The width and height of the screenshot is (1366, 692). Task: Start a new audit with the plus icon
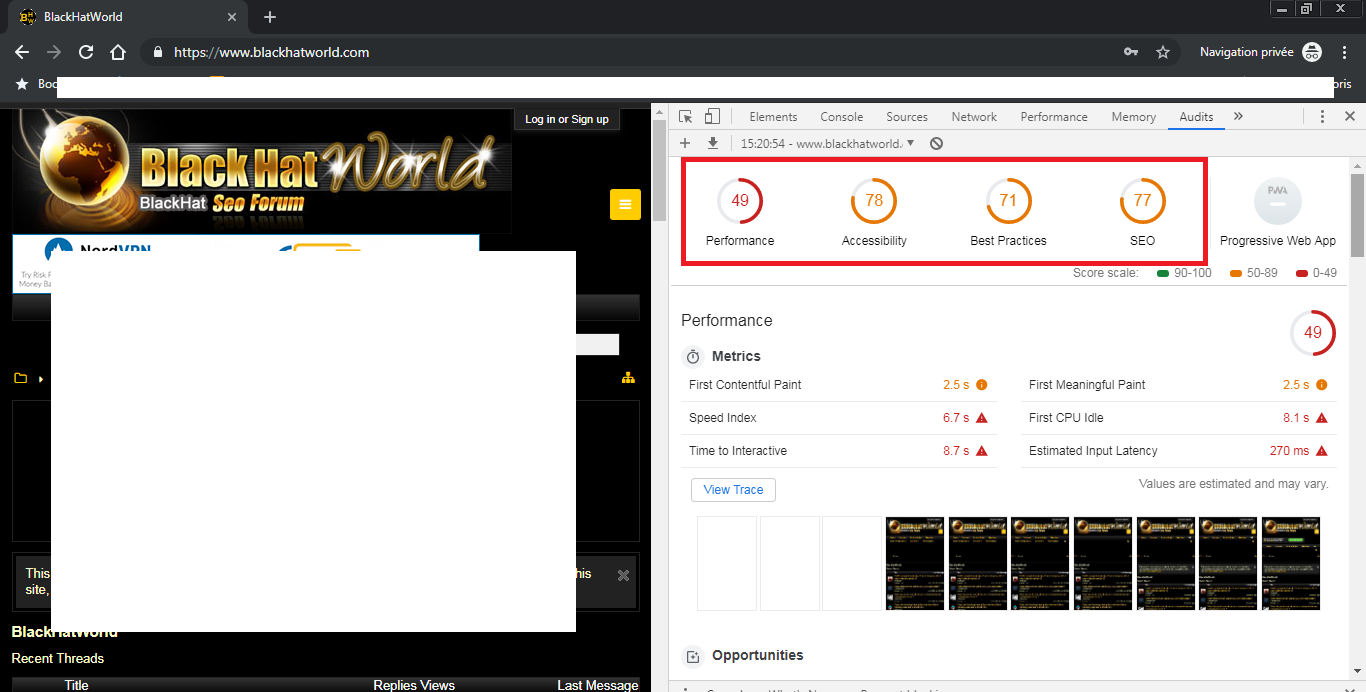pyautogui.click(x=685, y=143)
